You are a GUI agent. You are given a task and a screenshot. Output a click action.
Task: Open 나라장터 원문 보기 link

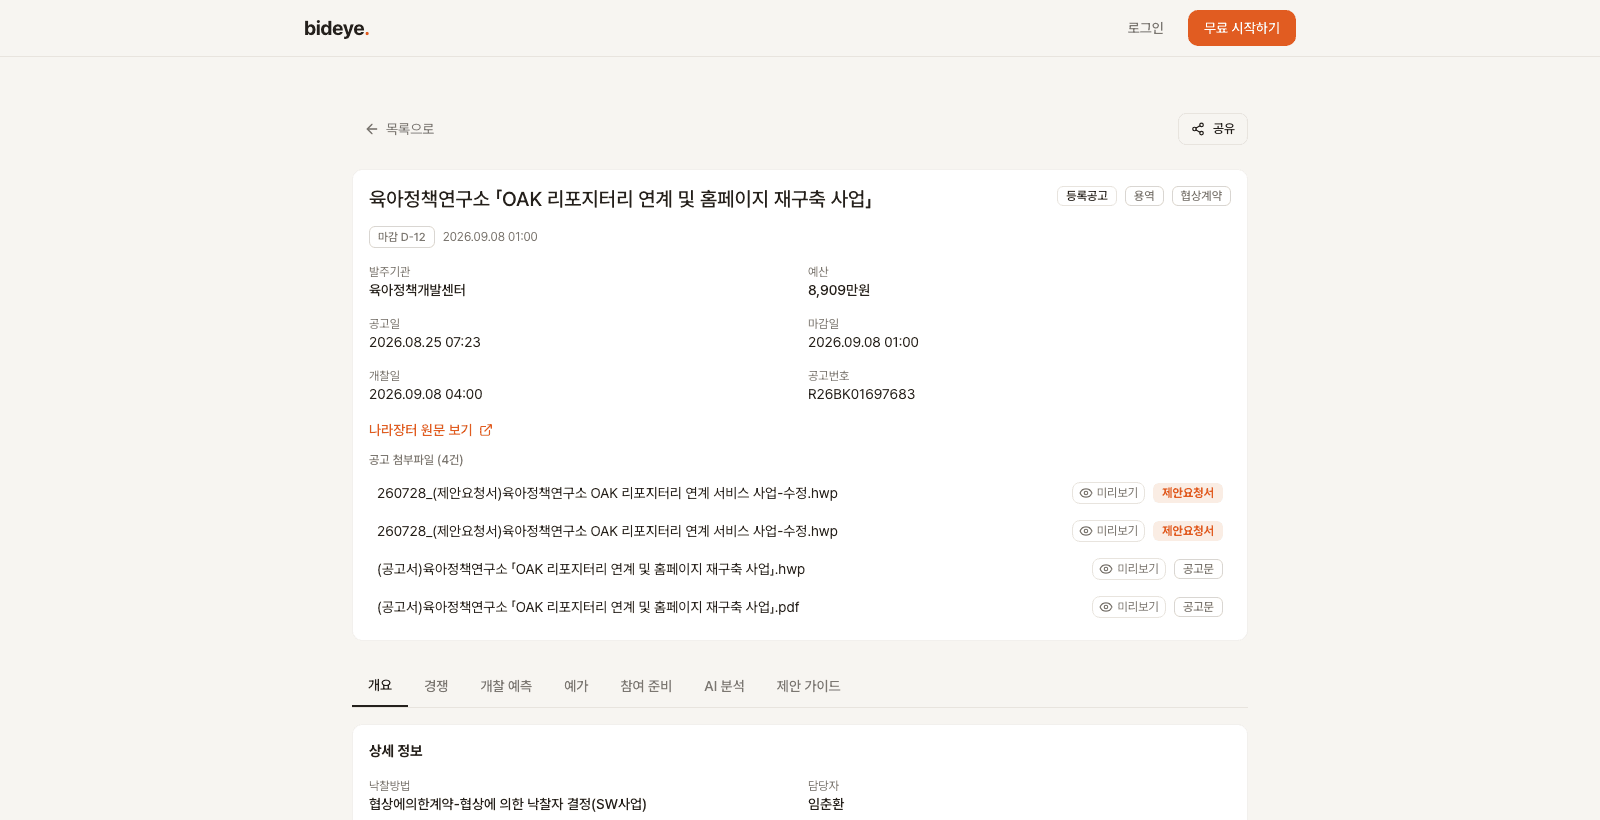click(430, 430)
